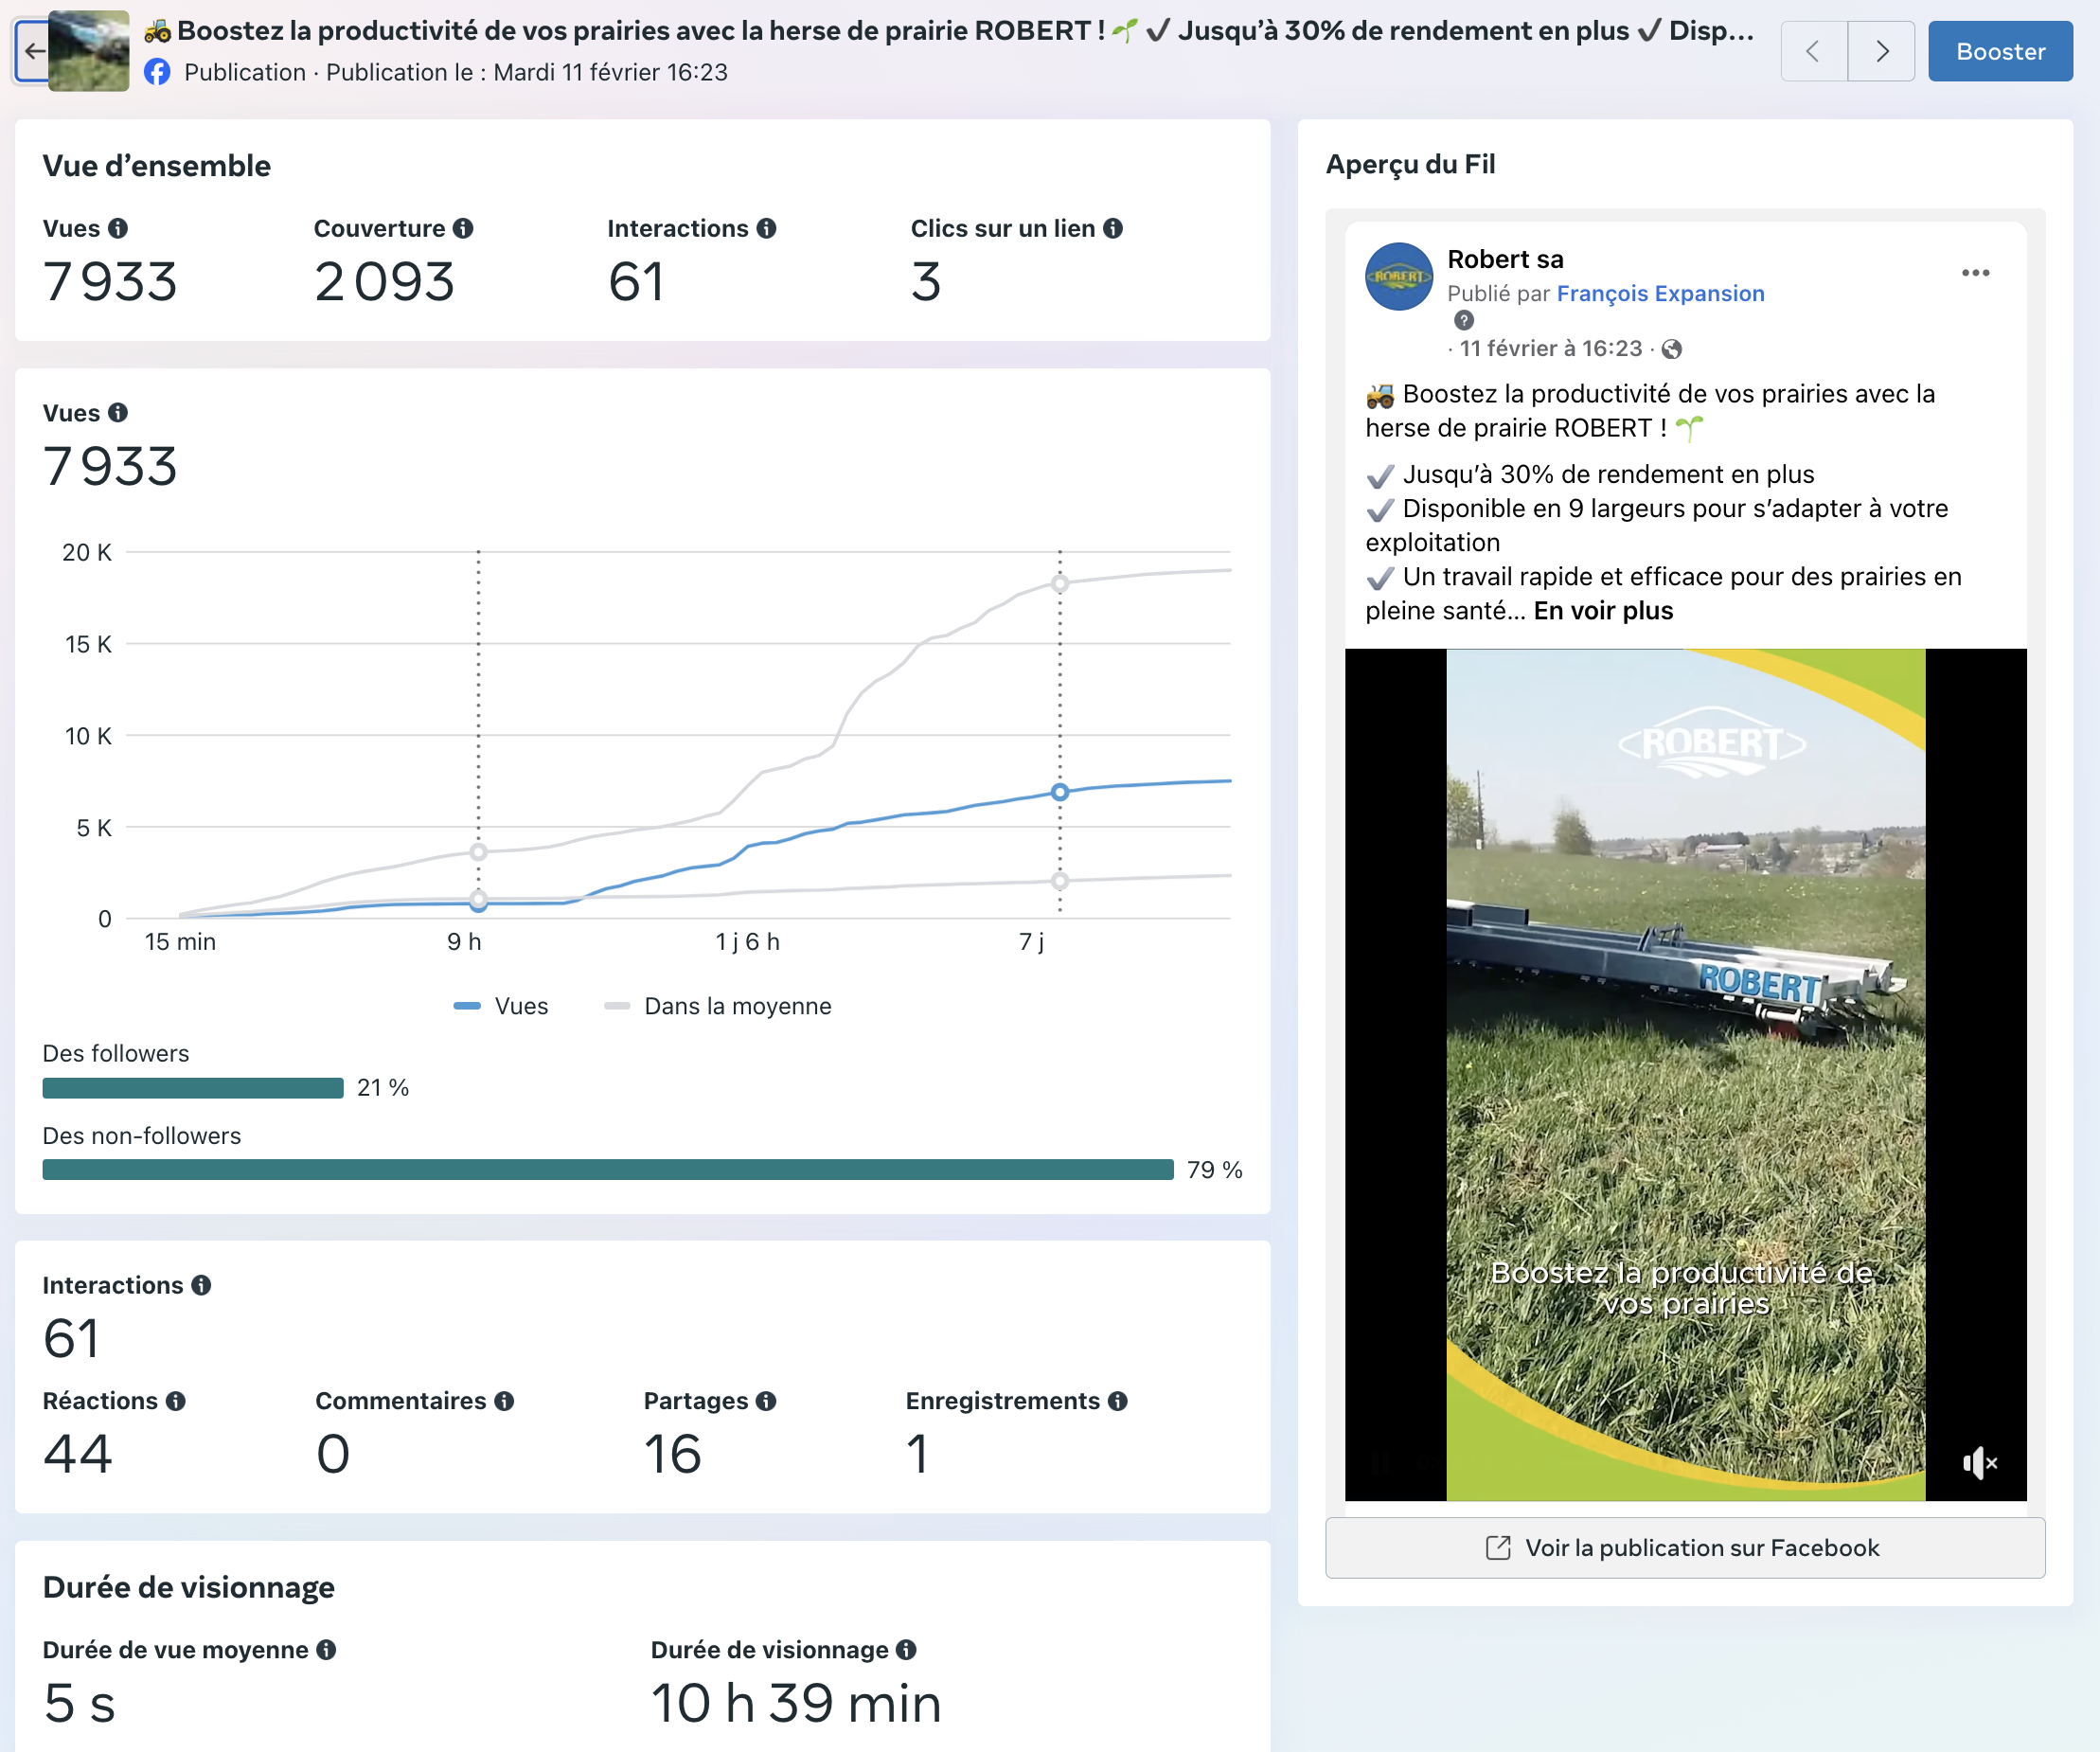Click the Des followers 21 % bar
Image resolution: width=2100 pixels, height=1752 pixels.
(x=193, y=1088)
